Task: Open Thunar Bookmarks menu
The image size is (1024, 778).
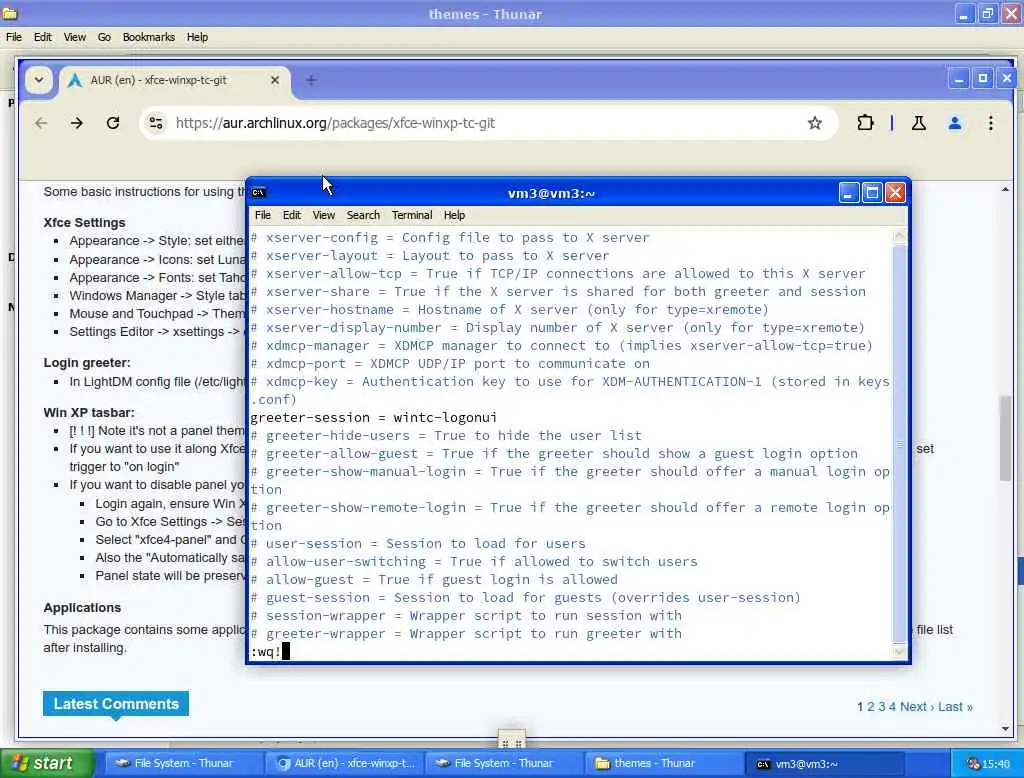Action: [148, 37]
